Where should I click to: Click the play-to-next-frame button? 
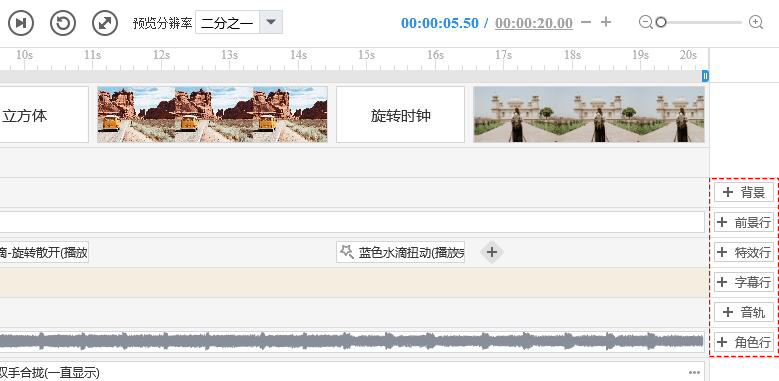pos(21,23)
